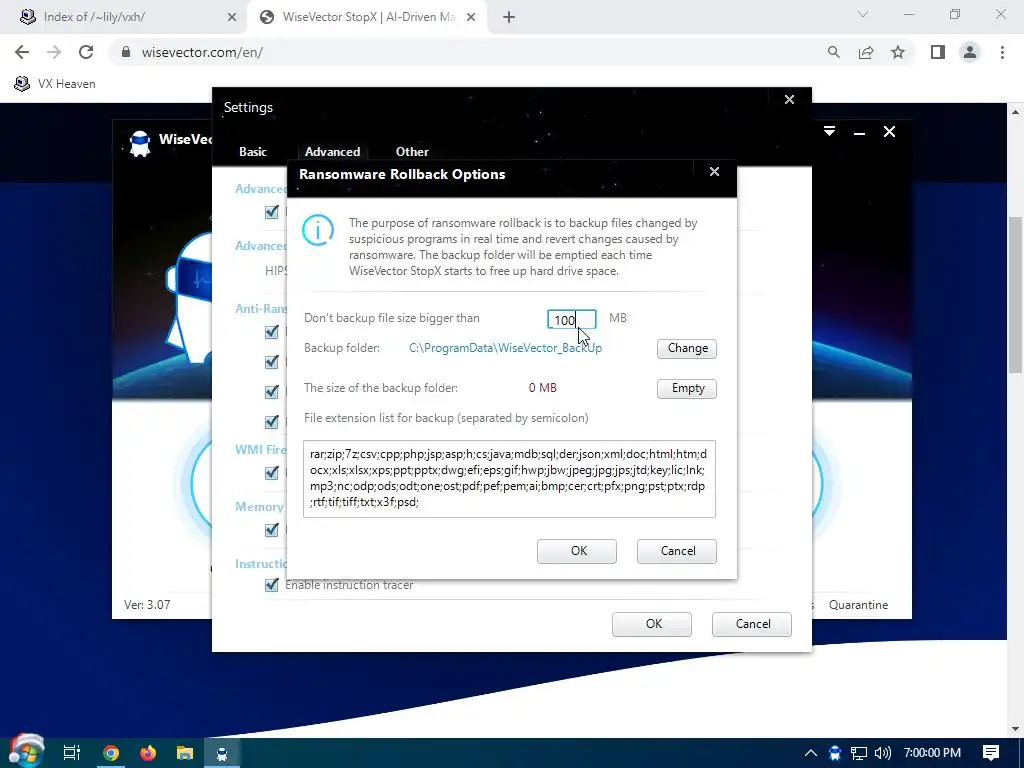Click the WiseVector tray icon
The image size is (1024, 768).
point(835,753)
